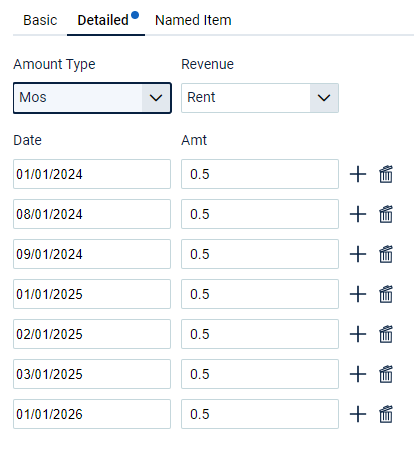
Task: Delete the 09/01/2024 row
Action: [386, 254]
